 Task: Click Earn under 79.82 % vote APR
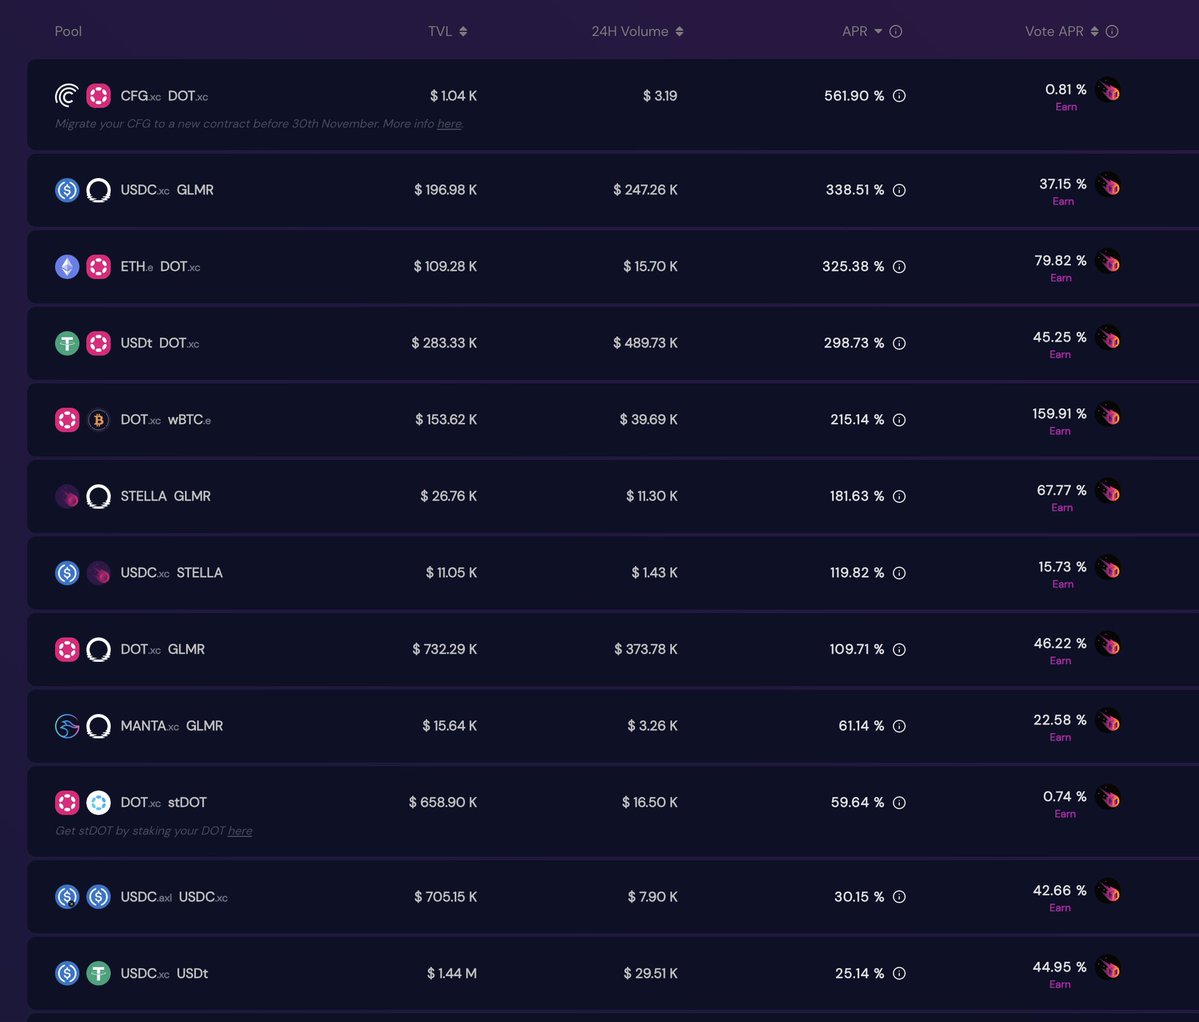click(x=1061, y=278)
